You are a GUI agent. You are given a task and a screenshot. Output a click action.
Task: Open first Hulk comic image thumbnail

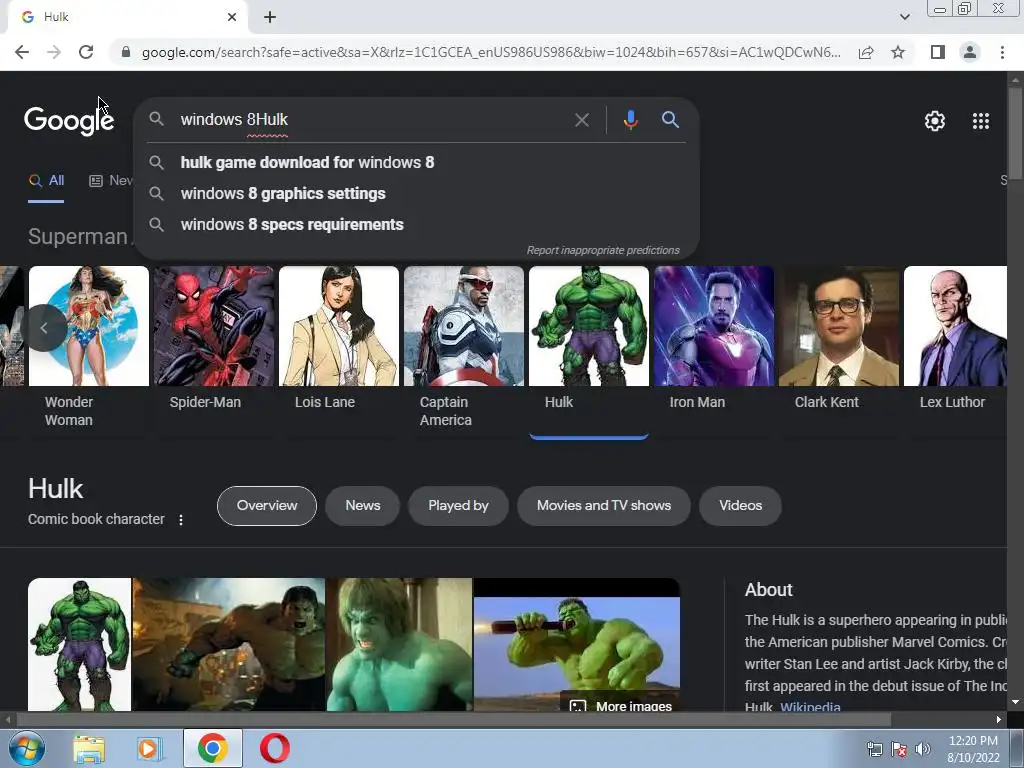(x=80, y=644)
